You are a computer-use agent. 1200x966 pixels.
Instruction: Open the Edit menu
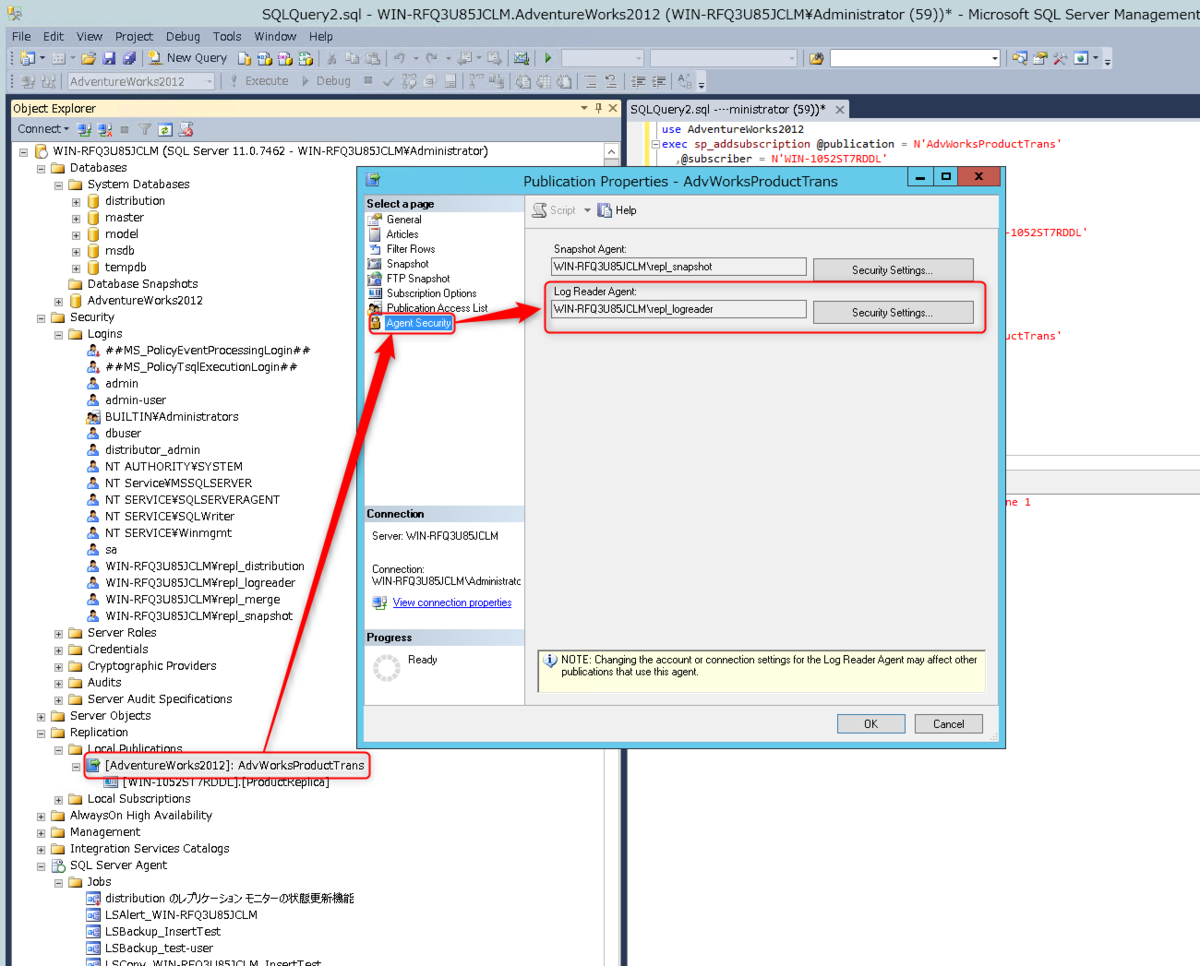tap(53, 36)
